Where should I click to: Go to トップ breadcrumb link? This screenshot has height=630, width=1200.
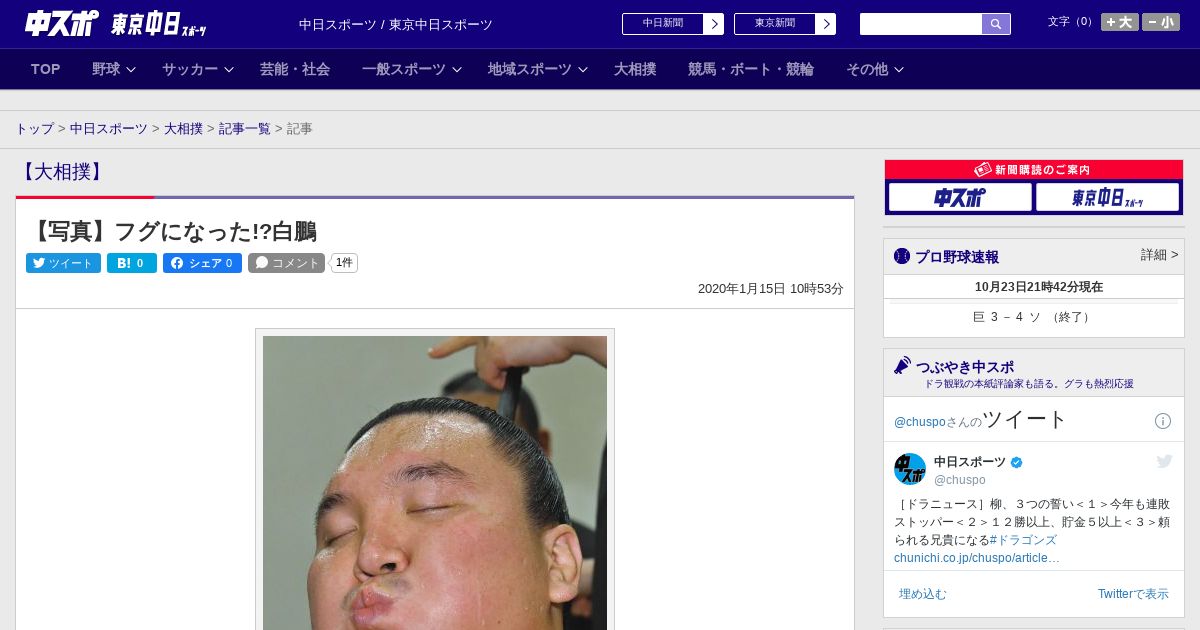tap(35, 129)
